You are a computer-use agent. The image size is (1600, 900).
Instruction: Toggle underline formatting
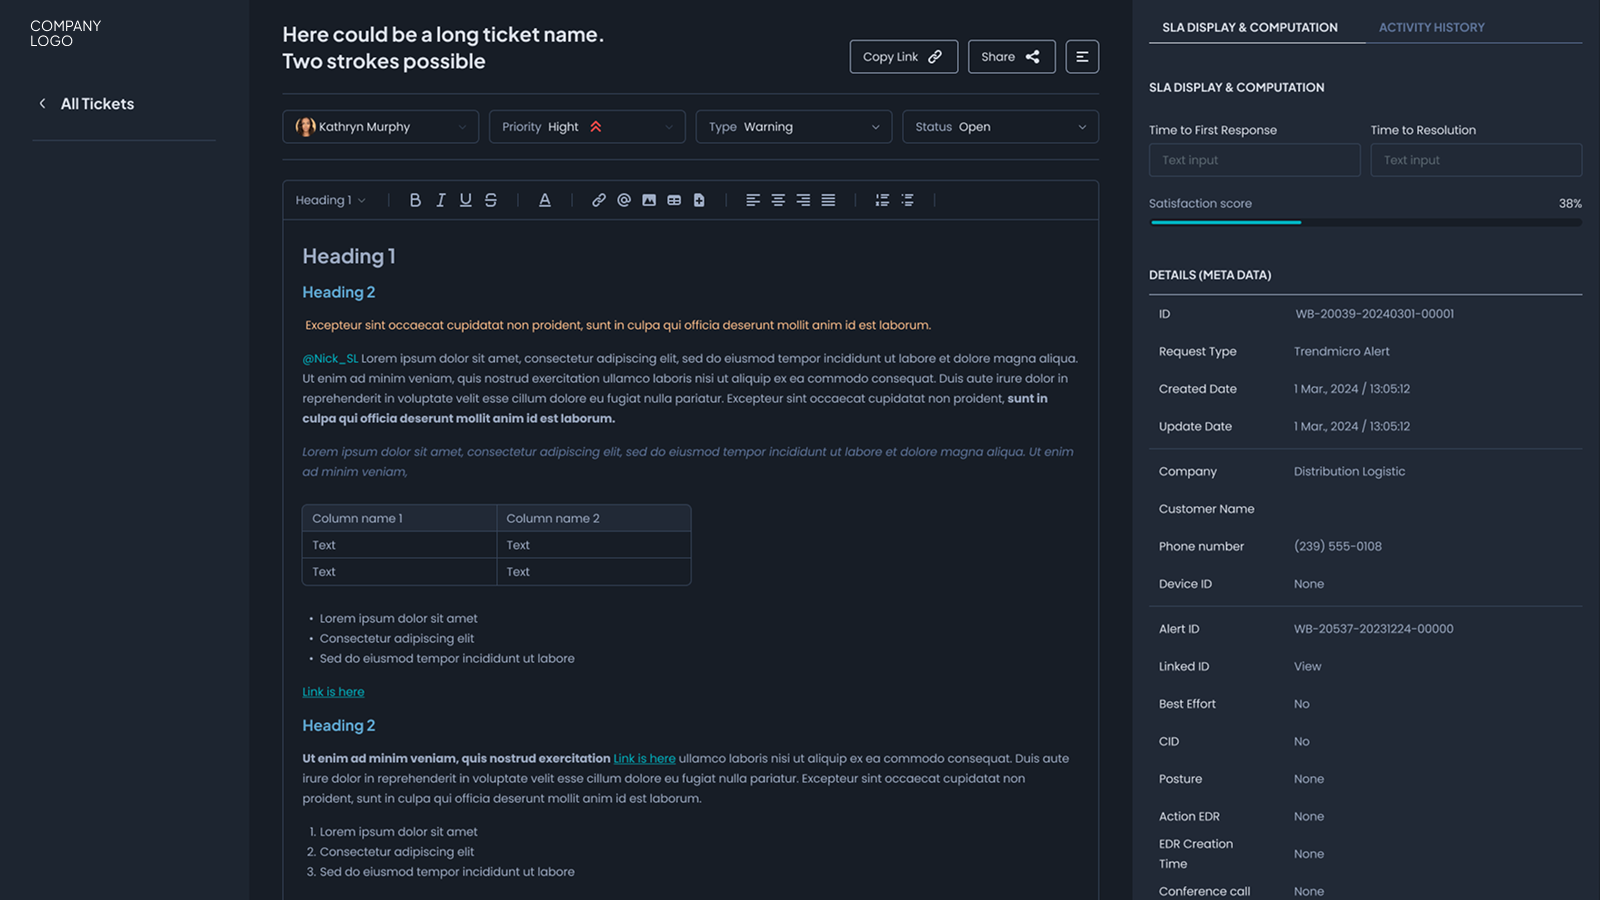pyautogui.click(x=465, y=200)
